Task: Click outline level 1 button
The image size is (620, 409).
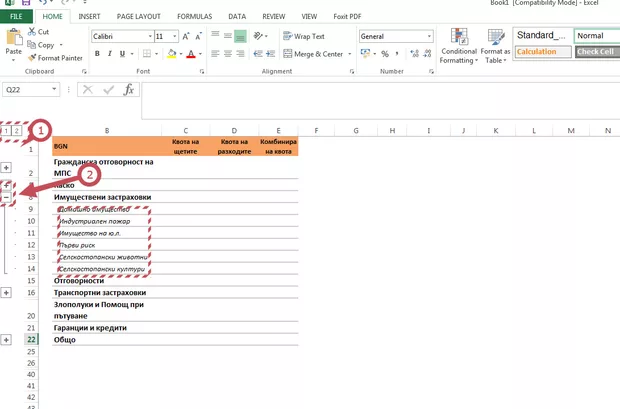Action: 6,131
